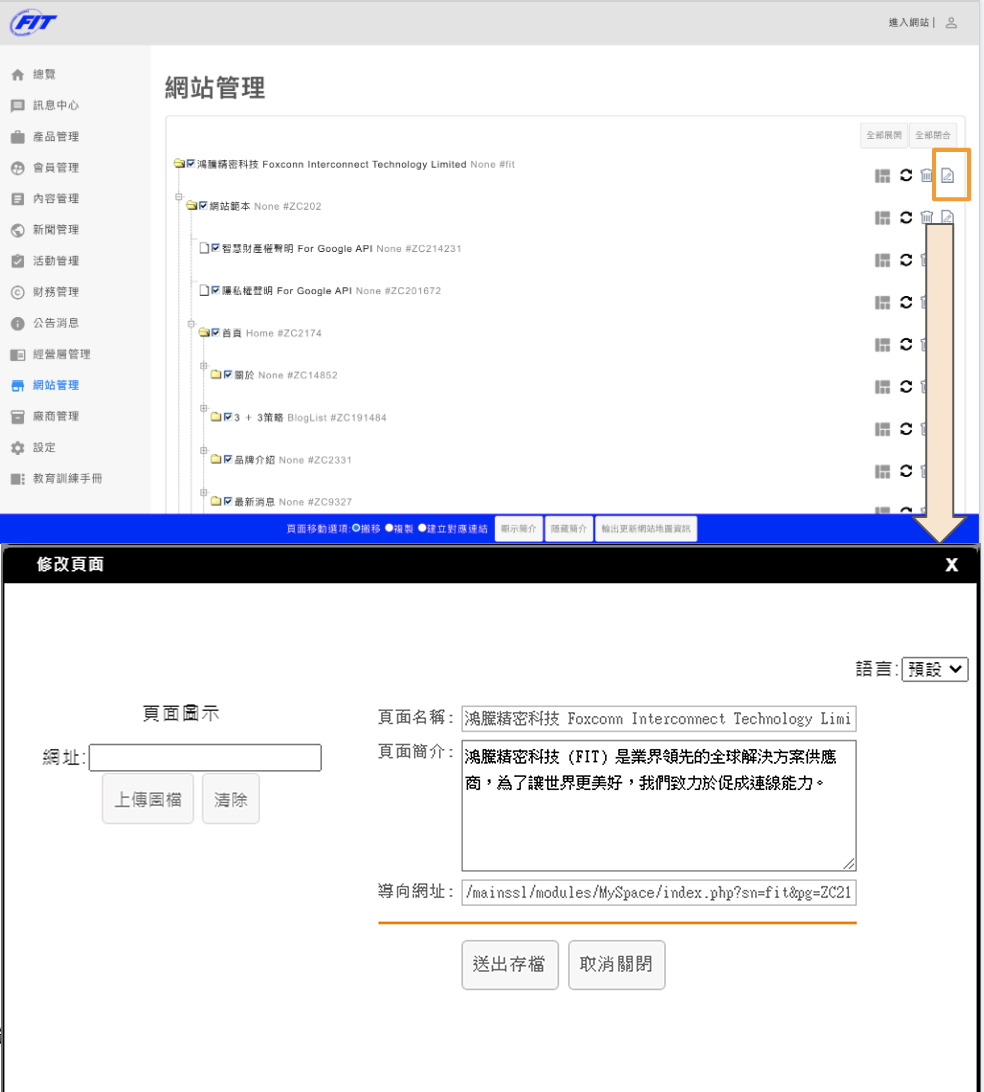Click into the 導向網址 field
Image resolution: width=984 pixels, height=1092 pixels.
(x=659, y=892)
